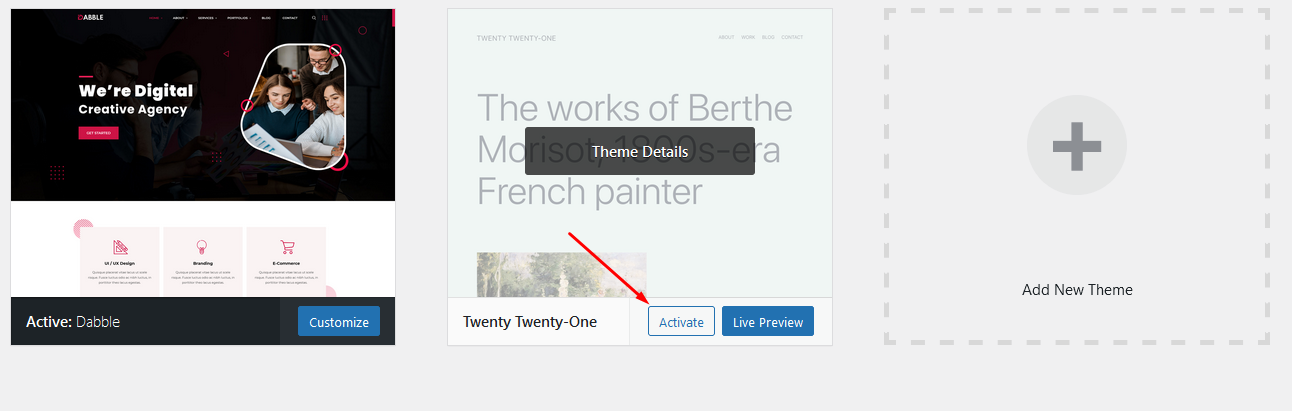Click the Dabble hero image of students

[295, 107]
